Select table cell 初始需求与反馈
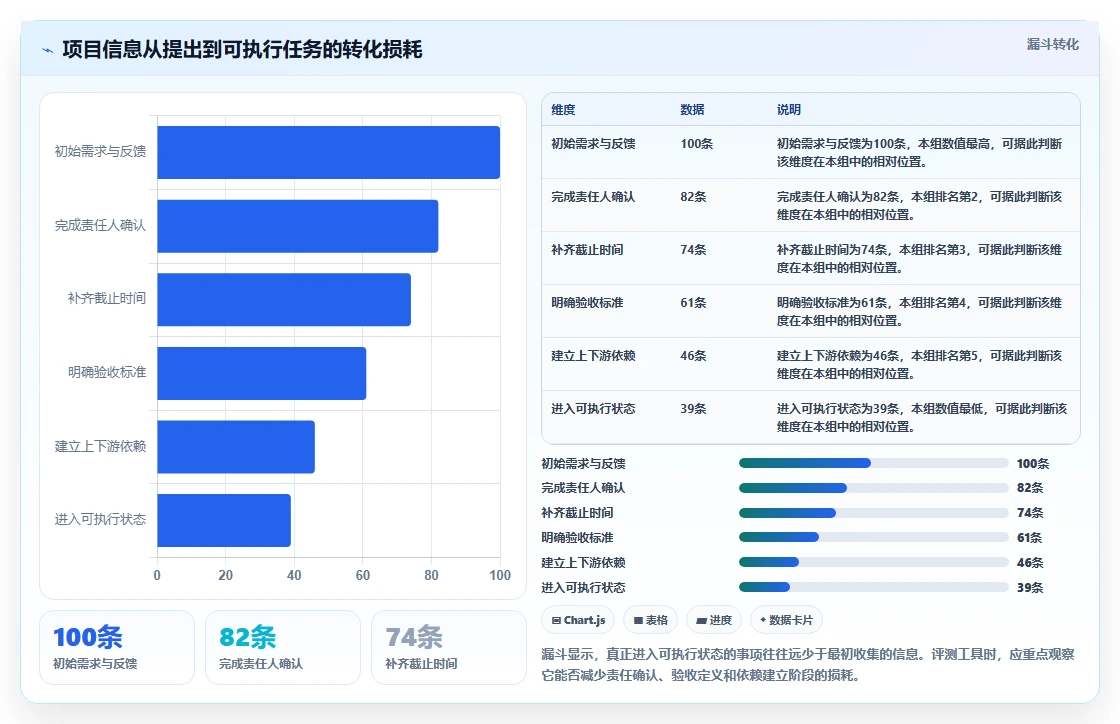The height and width of the screenshot is (724, 1120). click(593, 144)
